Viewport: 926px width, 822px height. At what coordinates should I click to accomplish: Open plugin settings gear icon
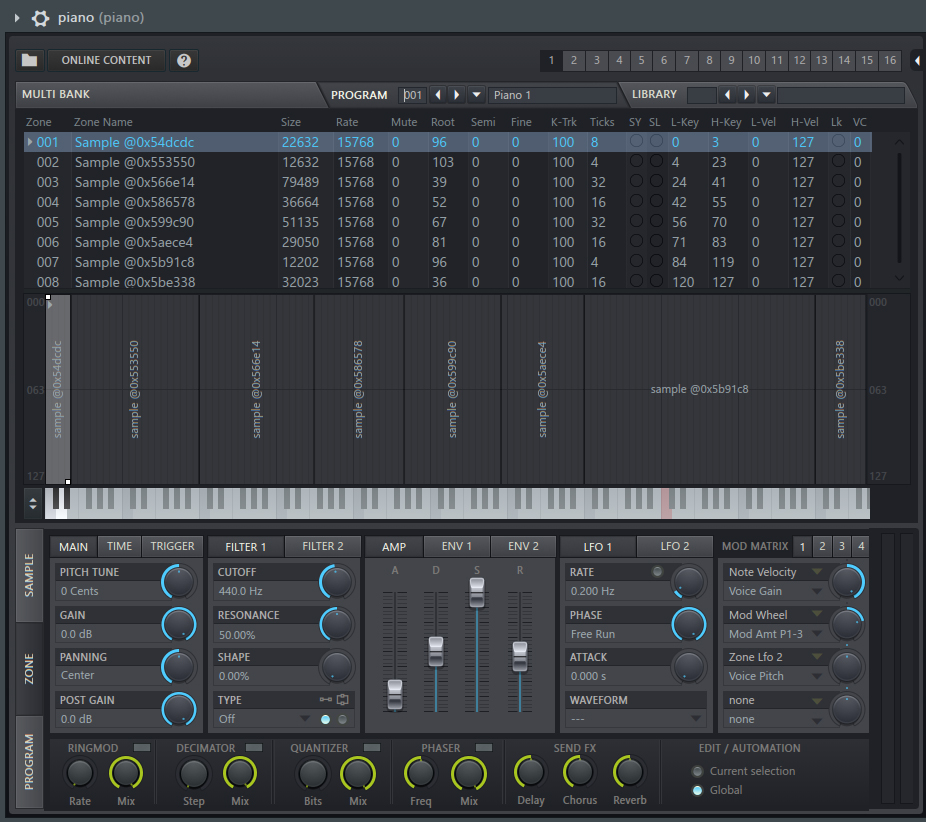click(x=40, y=18)
